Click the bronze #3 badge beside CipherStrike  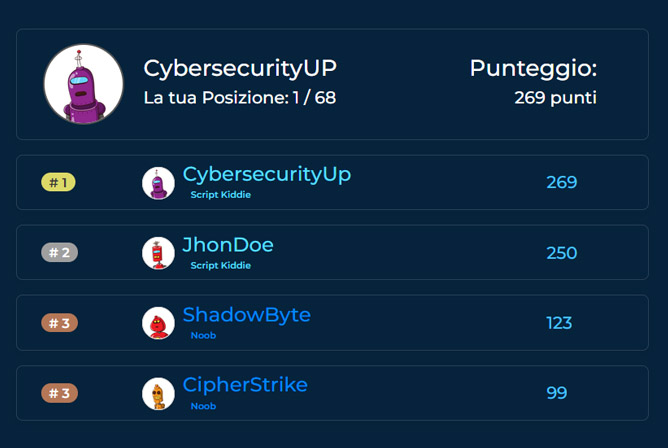[59, 393]
